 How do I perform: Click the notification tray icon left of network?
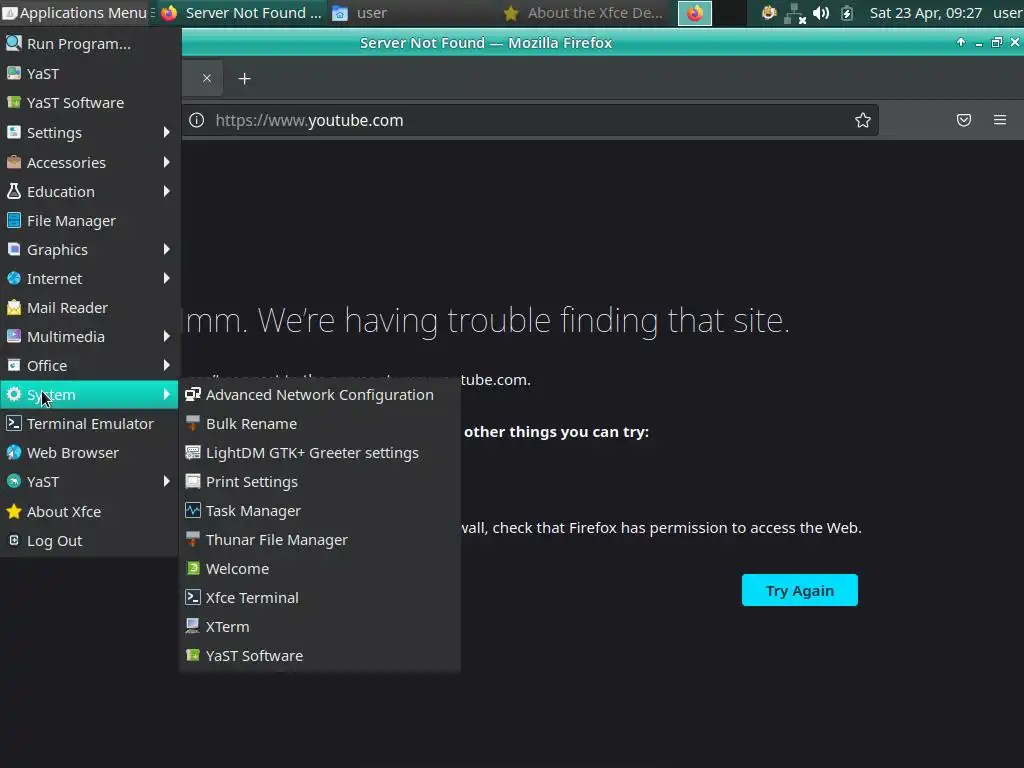coord(769,12)
